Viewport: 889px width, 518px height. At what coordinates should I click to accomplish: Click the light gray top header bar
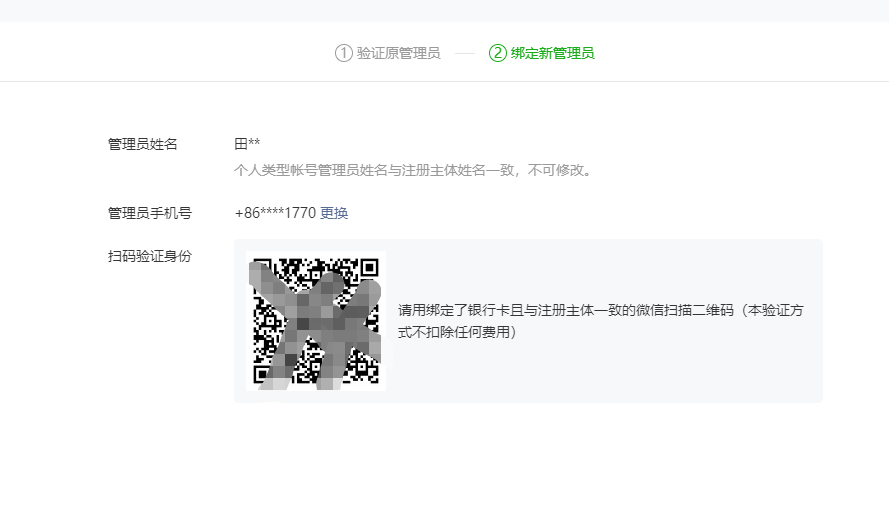[x=444, y=11]
